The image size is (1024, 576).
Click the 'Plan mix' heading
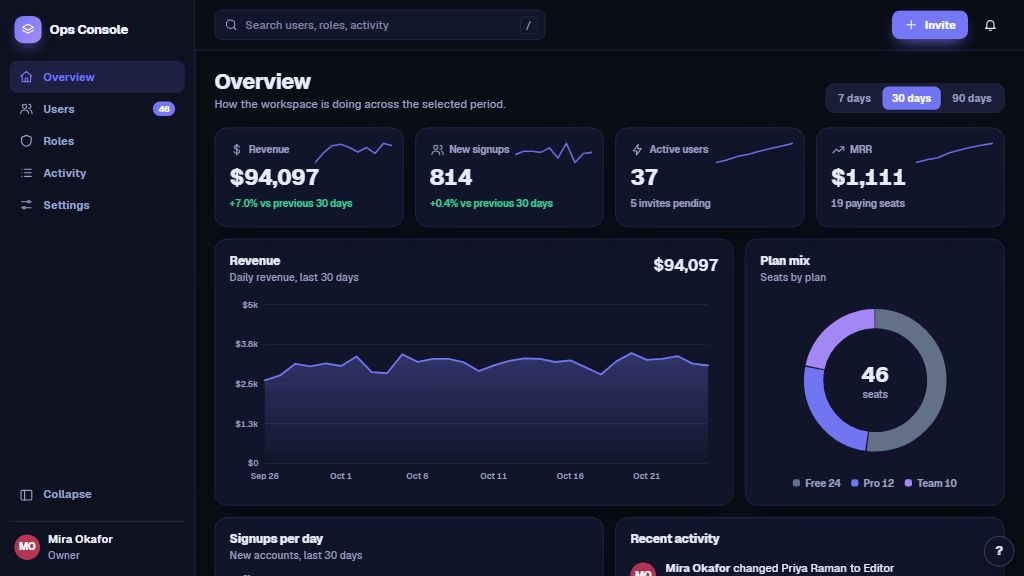785,261
